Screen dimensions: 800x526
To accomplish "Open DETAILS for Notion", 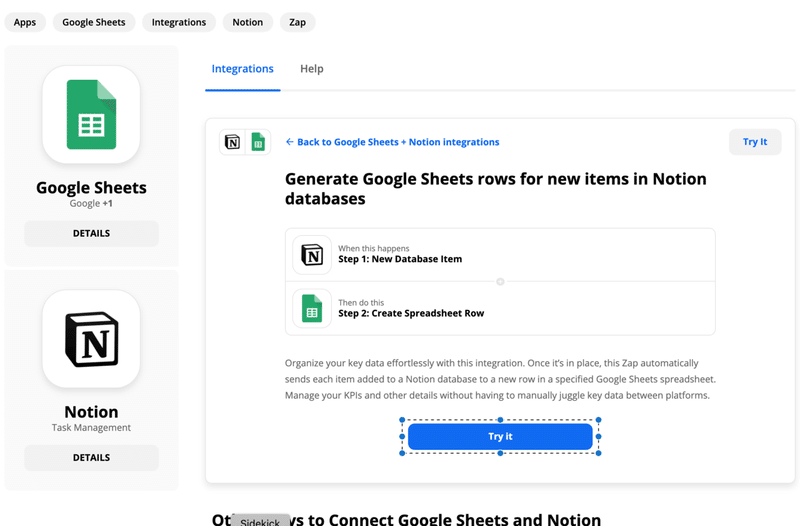I will tap(91, 458).
